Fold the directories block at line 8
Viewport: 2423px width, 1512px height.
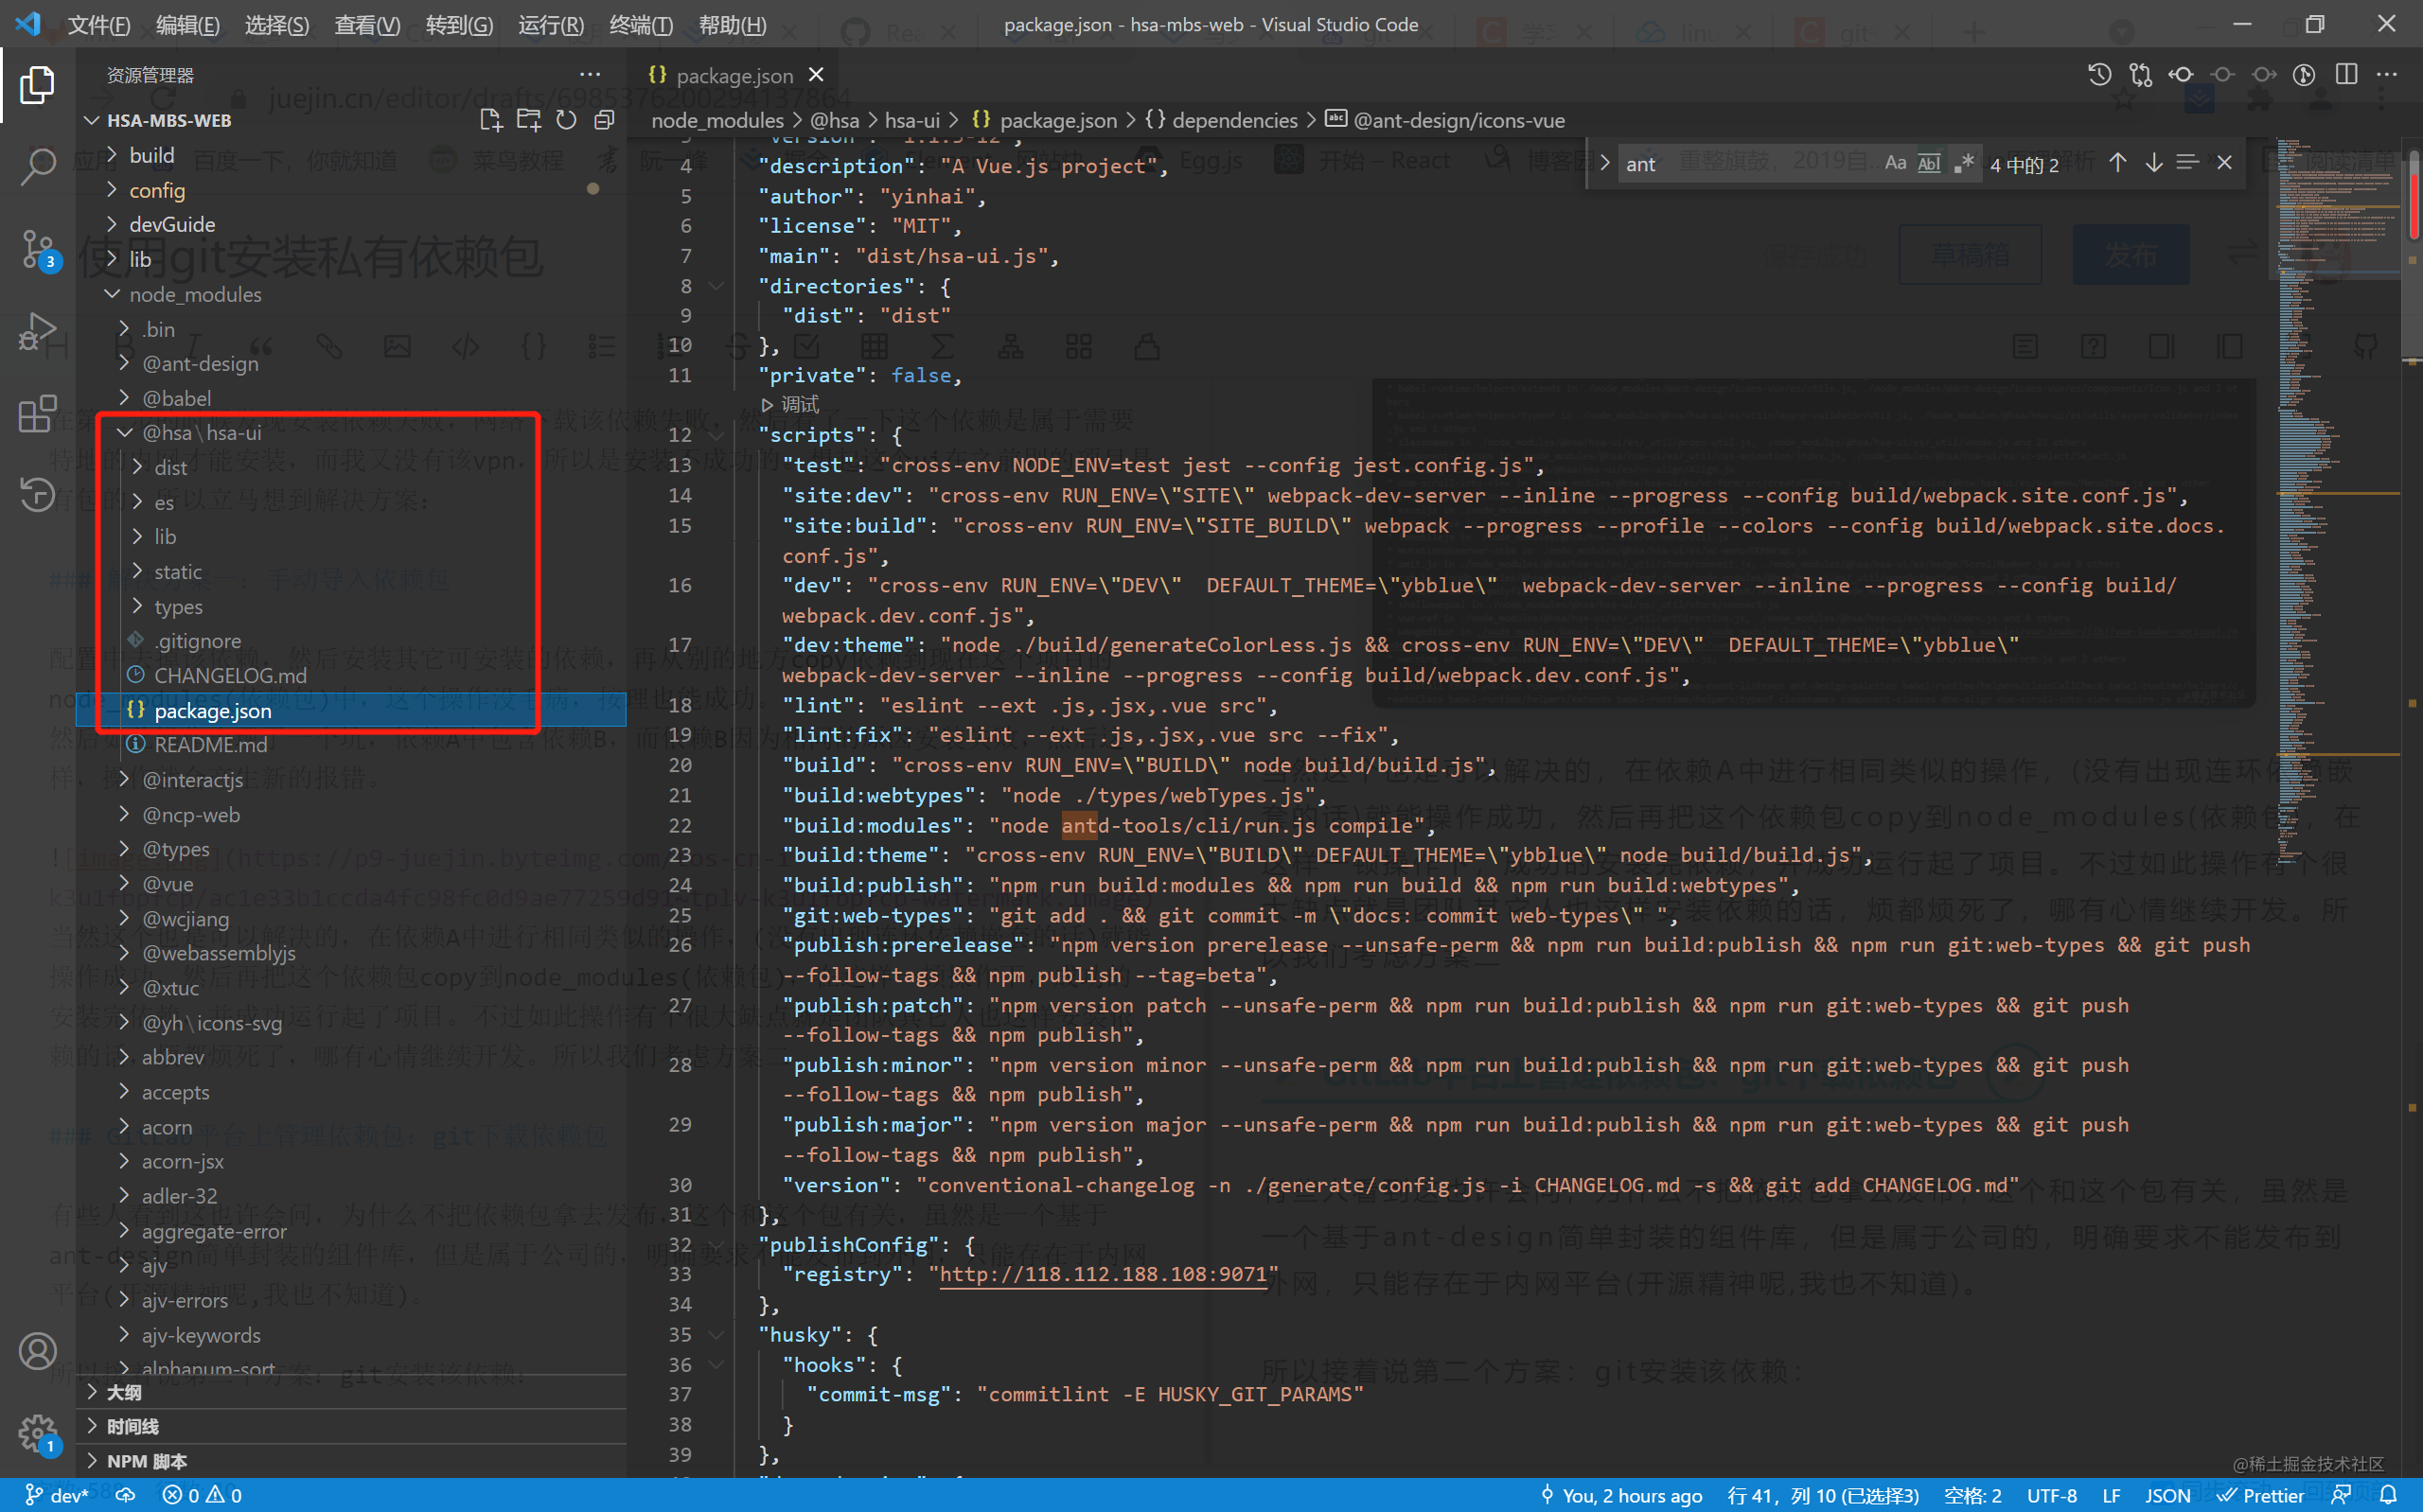[716, 286]
